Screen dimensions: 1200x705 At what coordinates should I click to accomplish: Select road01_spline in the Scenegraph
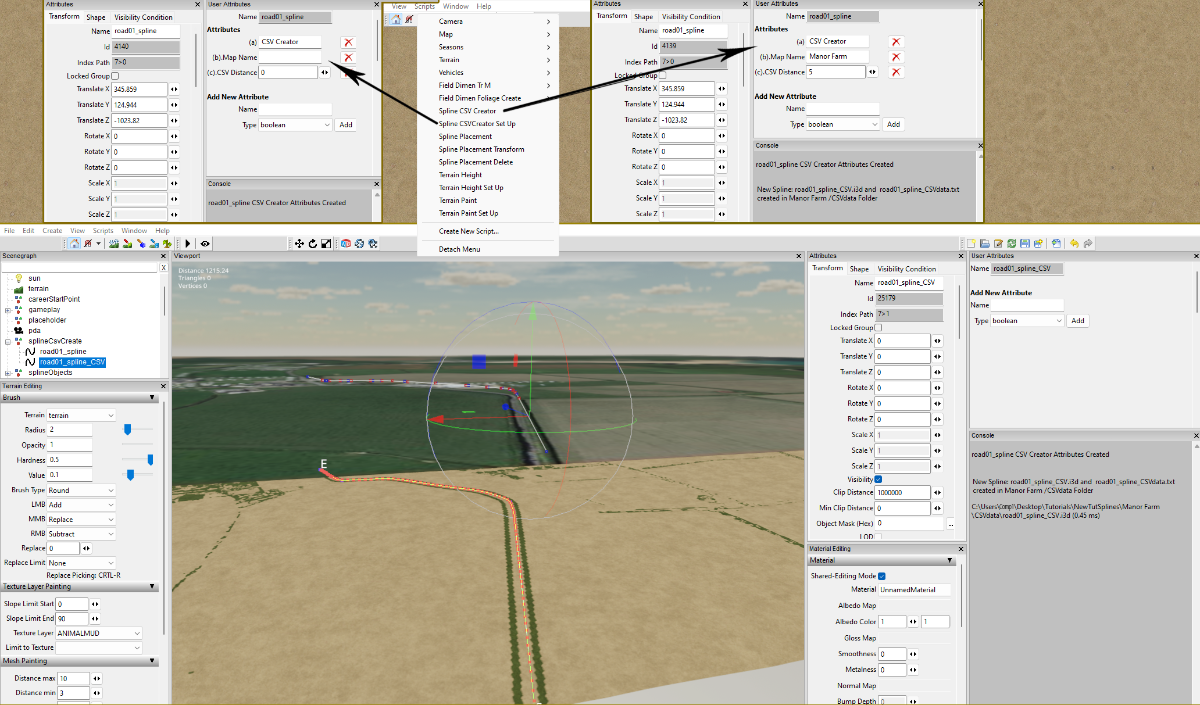coord(62,352)
